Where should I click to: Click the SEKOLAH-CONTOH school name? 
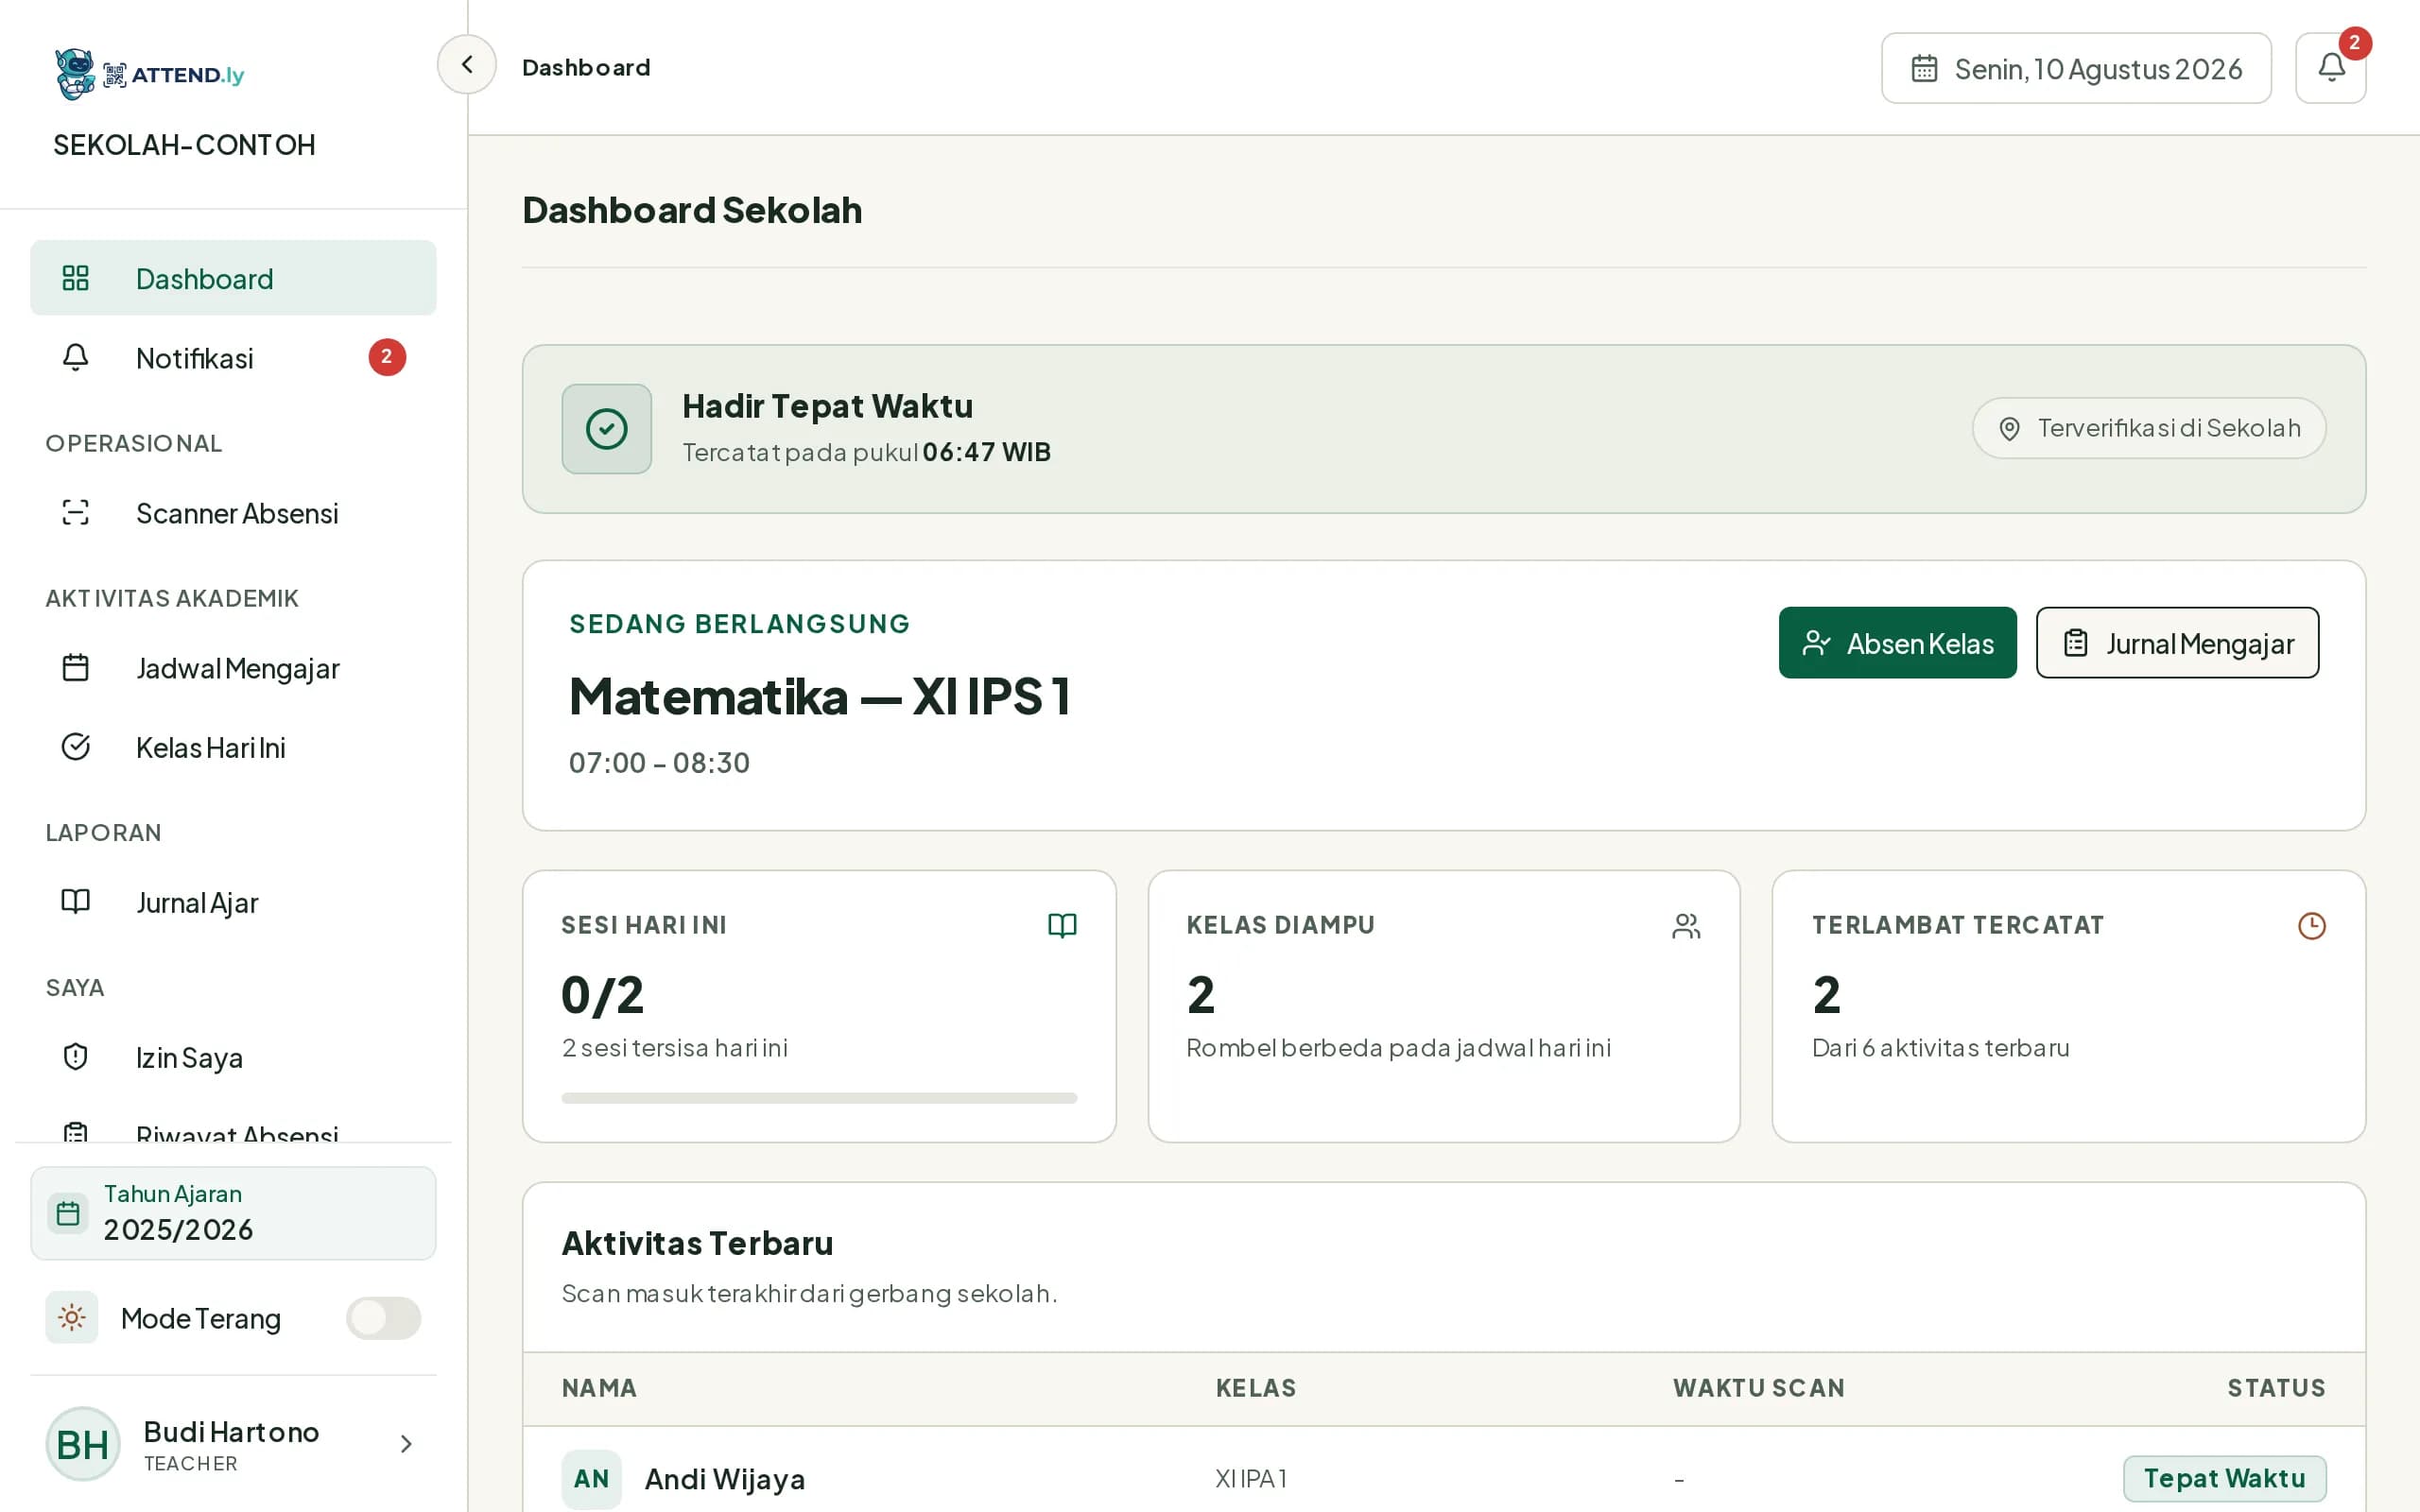pos(184,145)
